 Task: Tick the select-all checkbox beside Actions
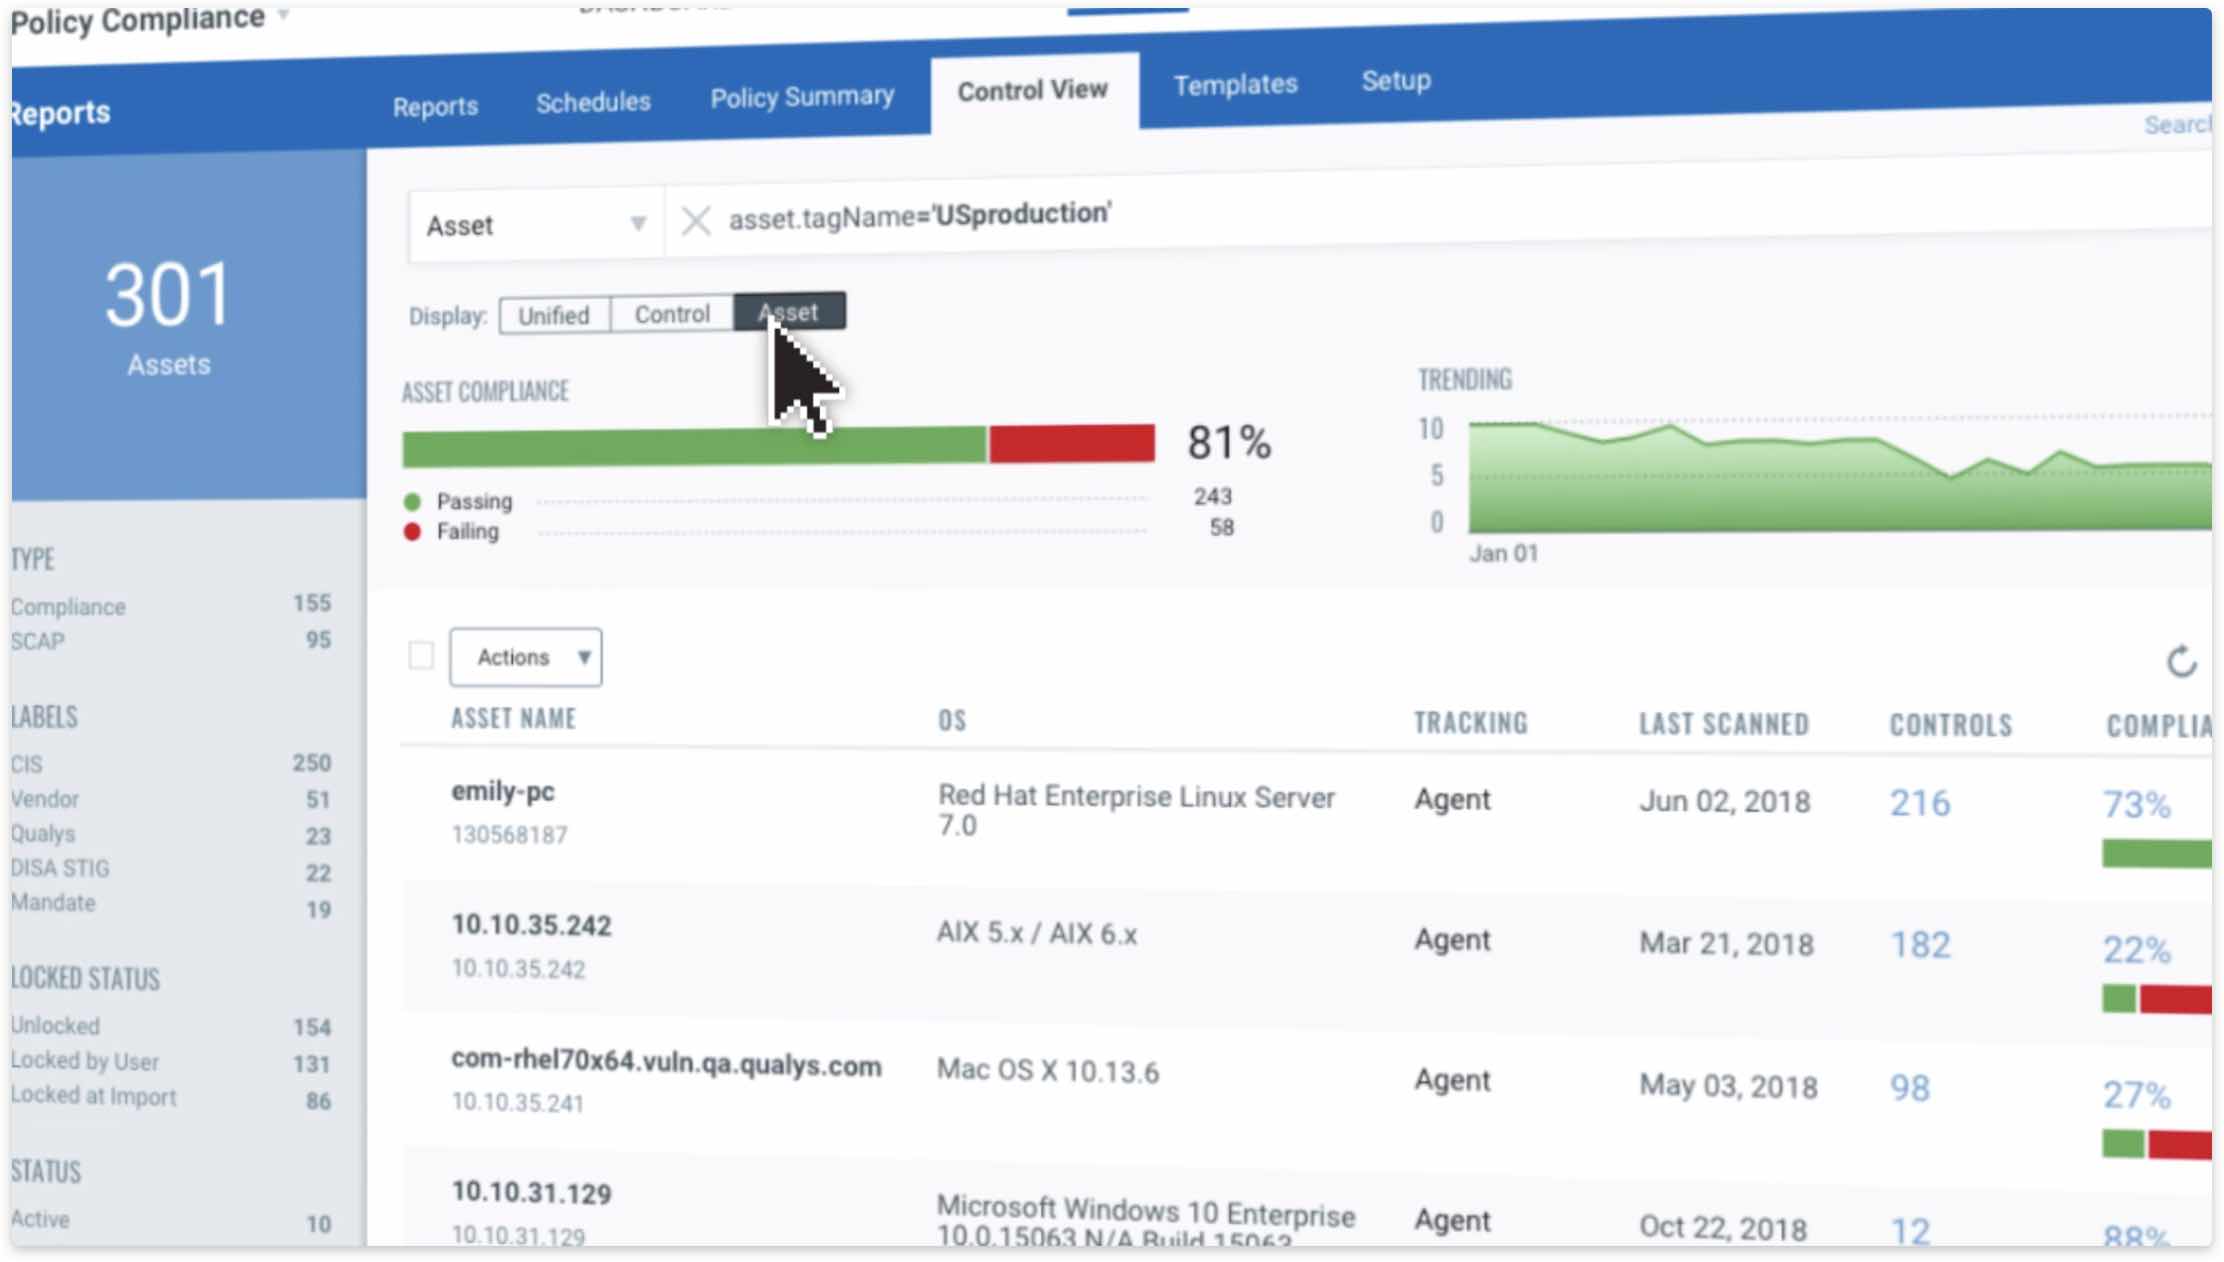[x=422, y=656]
